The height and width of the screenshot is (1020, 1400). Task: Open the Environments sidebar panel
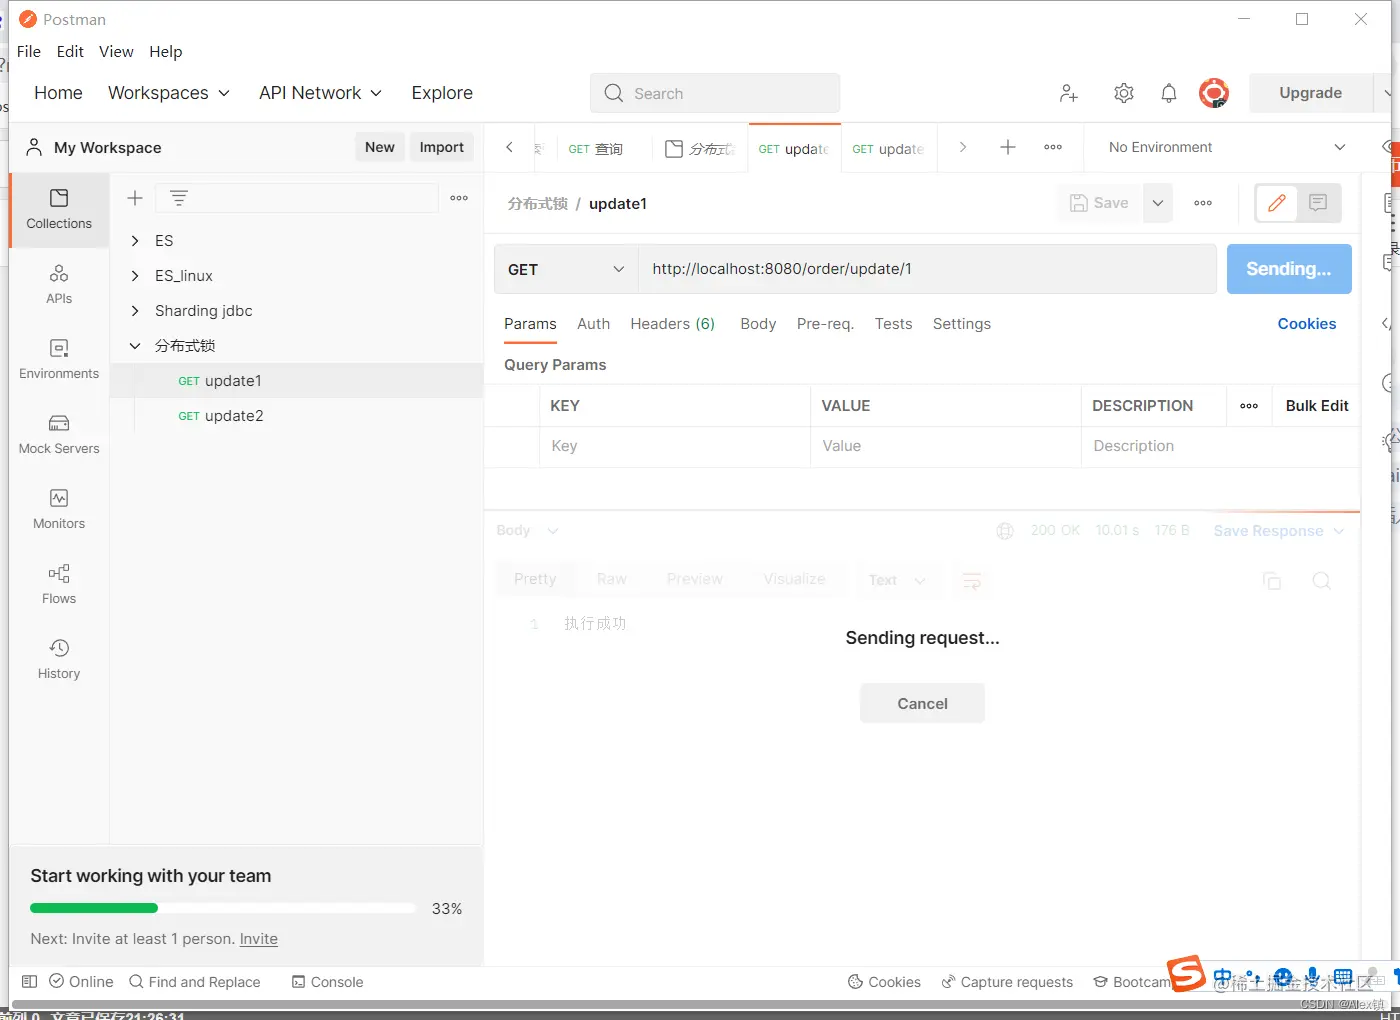click(59, 359)
